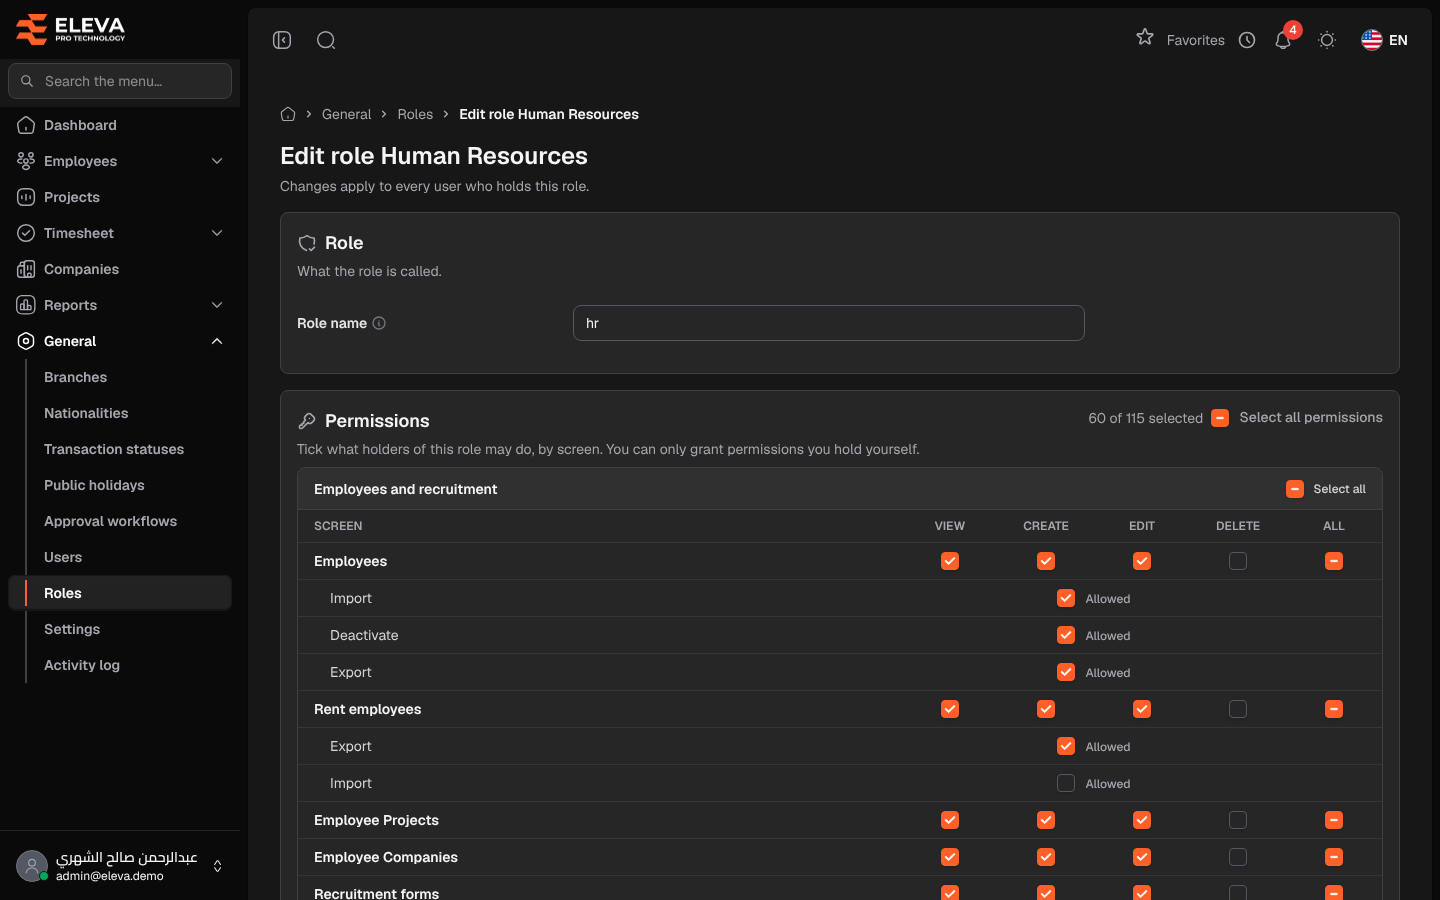The width and height of the screenshot is (1440, 900).
Task: Click the Dashboard icon in sidebar
Action: (26, 125)
